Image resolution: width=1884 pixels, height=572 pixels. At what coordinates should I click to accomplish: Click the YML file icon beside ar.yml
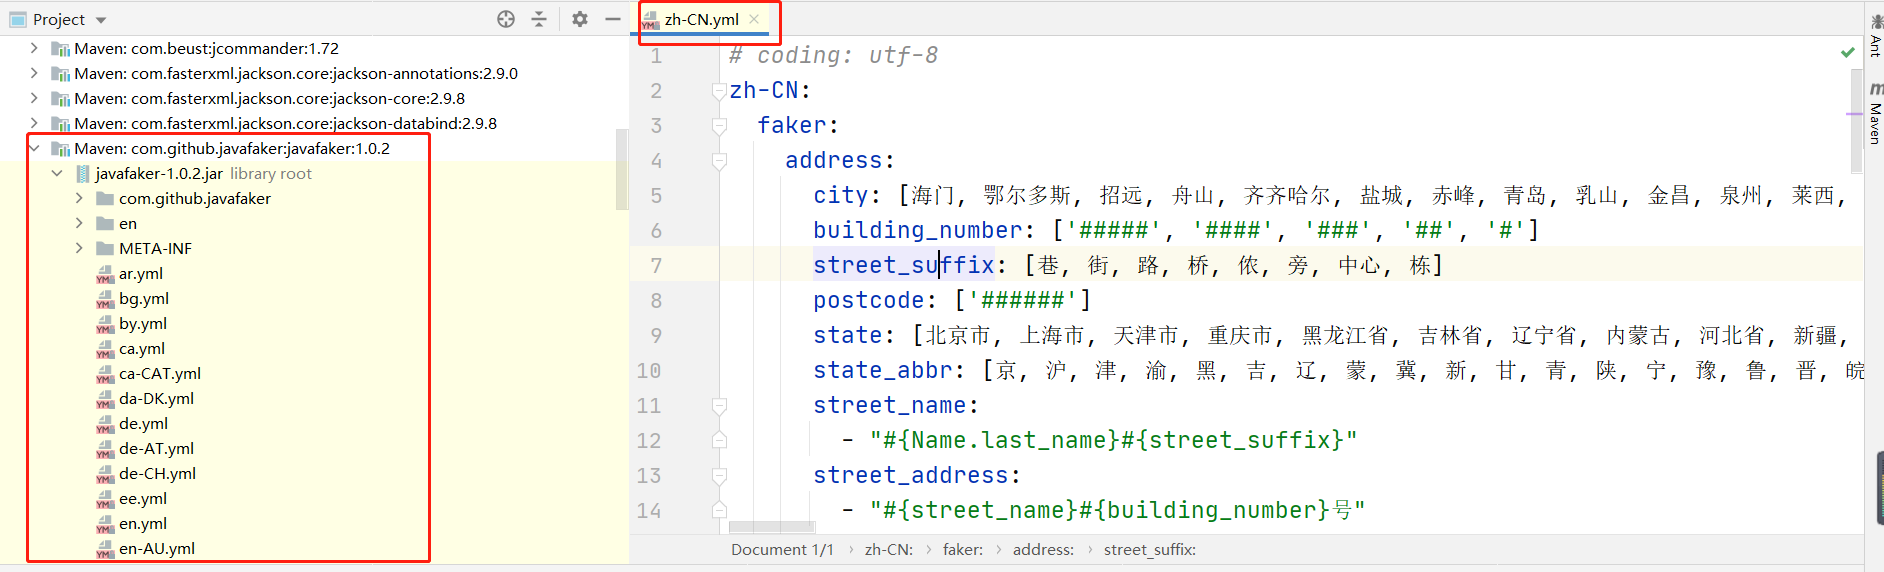(x=105, y=274)
